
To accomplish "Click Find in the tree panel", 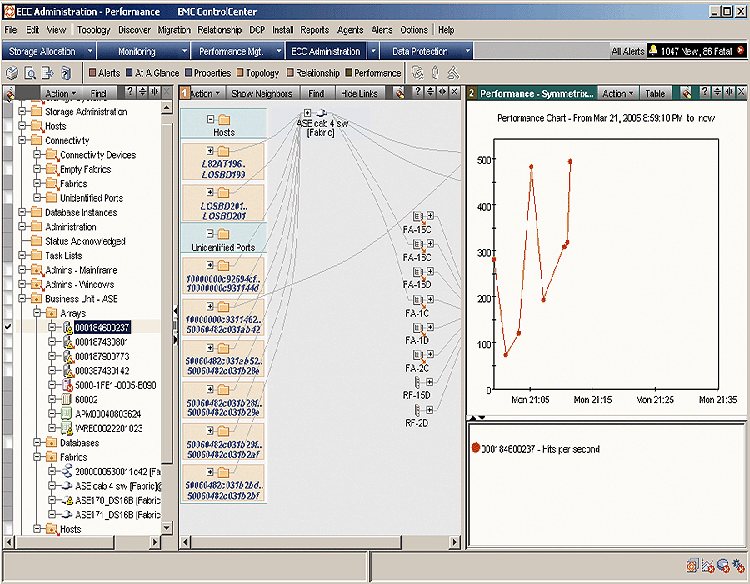I will [x=99, y=93].
